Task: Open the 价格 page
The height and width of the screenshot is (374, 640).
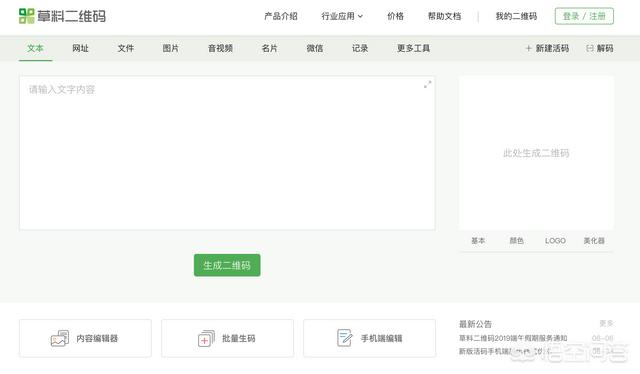Action: (x=395, y=16)
